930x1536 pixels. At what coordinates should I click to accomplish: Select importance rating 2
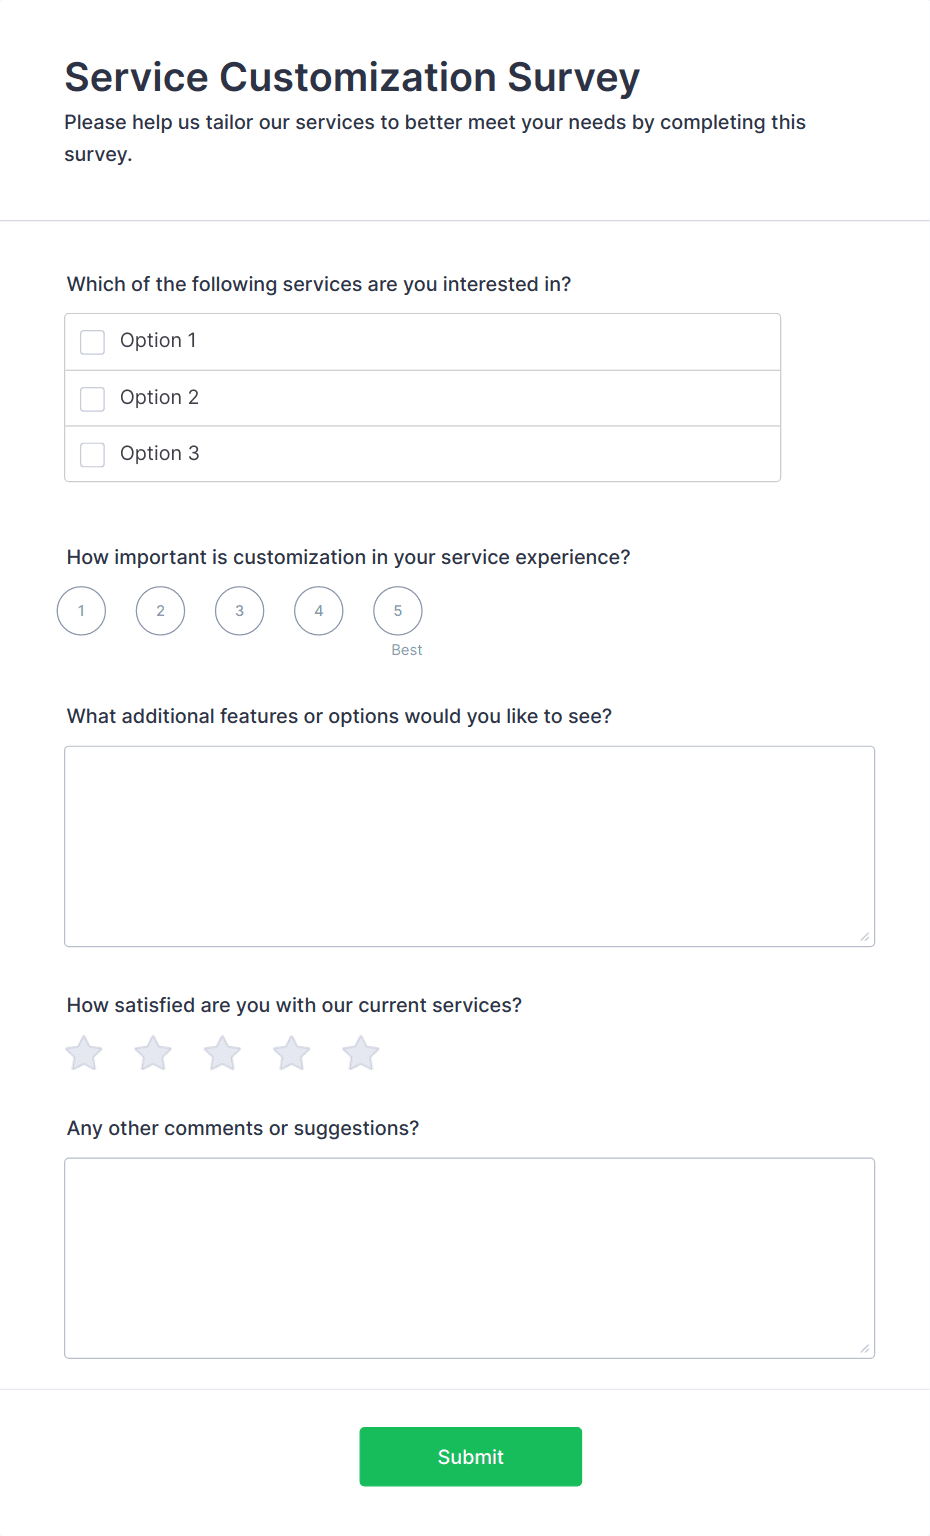[160, 610]
